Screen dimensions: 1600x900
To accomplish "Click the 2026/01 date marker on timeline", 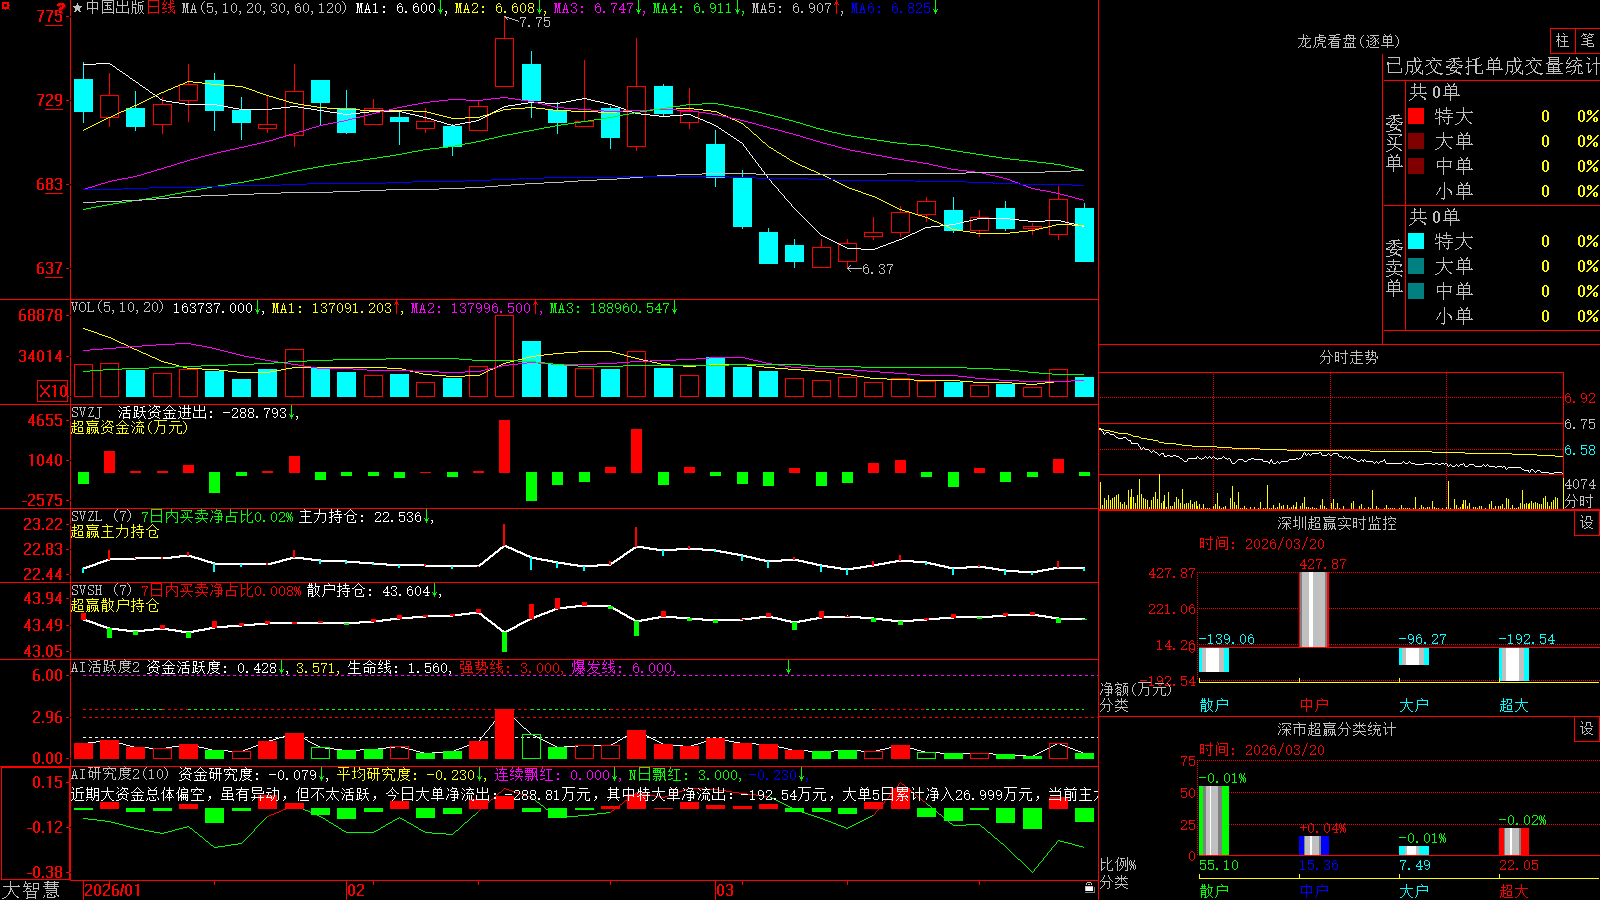I will [x=113, y=890].
